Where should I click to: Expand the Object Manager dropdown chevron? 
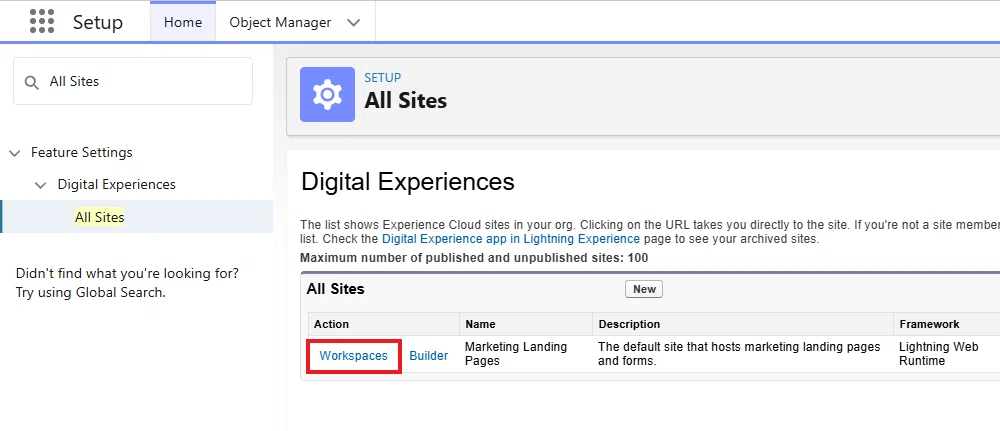tap(353, 22)
